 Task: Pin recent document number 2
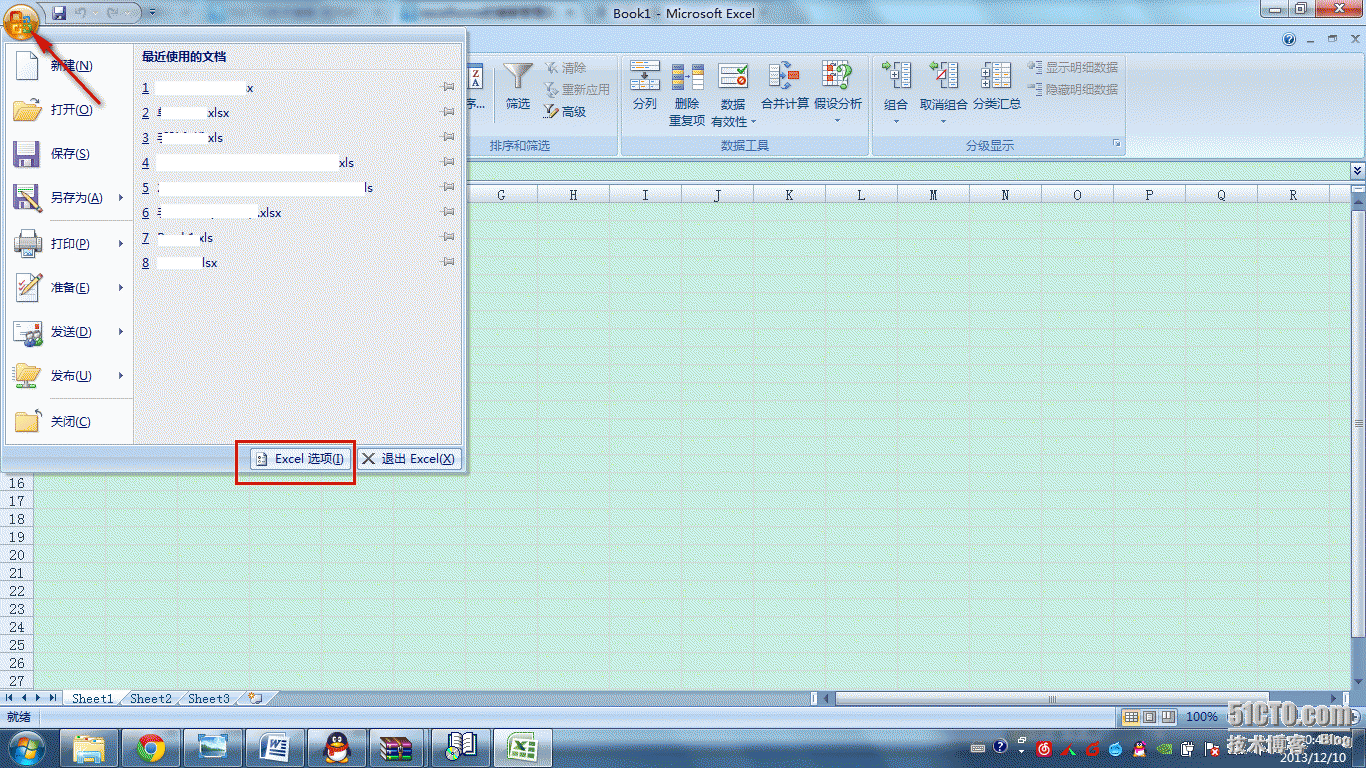pyautogui.click(x=448, y=113)
